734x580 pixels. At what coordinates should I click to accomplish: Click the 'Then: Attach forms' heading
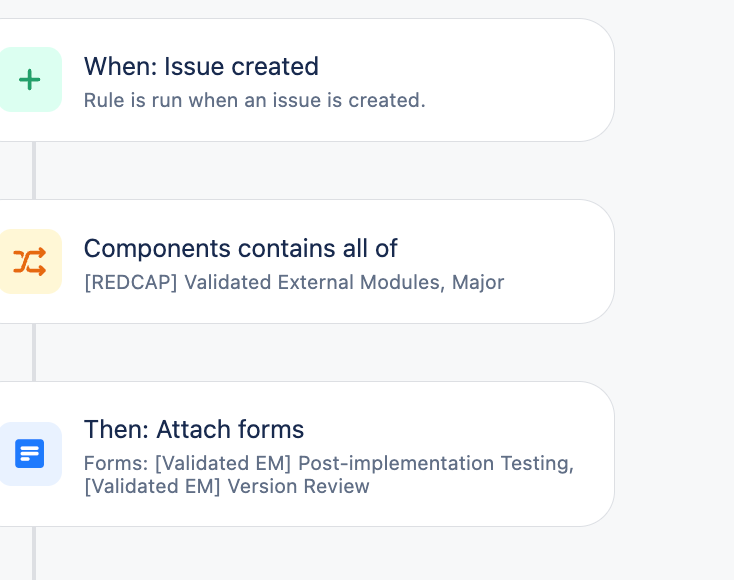tap(194, 430)
